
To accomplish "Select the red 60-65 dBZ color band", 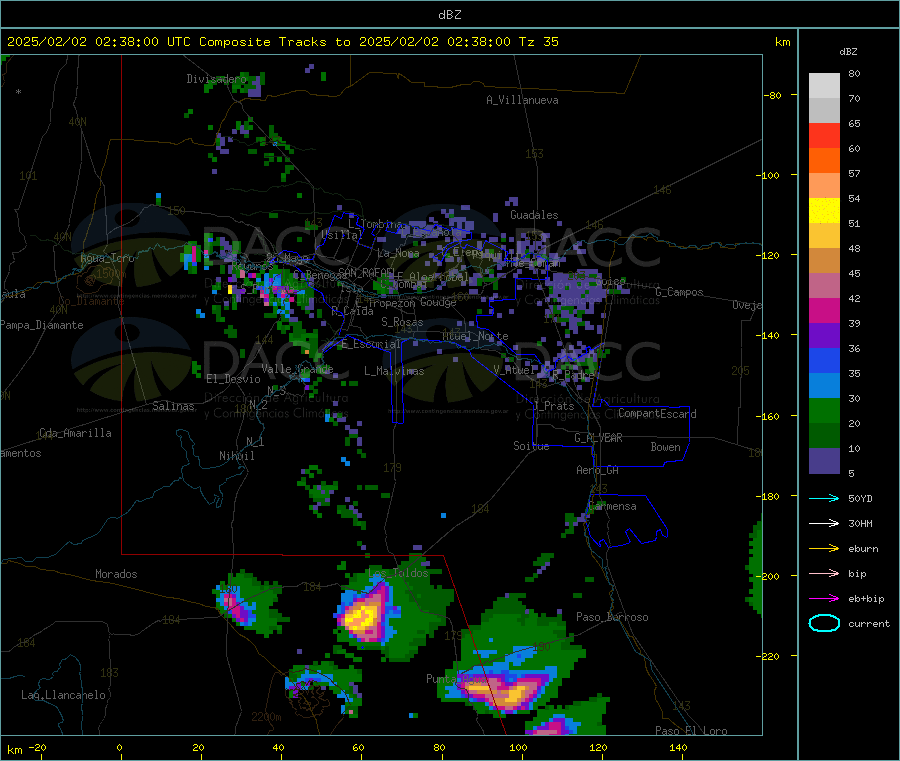I will (824, 135).
